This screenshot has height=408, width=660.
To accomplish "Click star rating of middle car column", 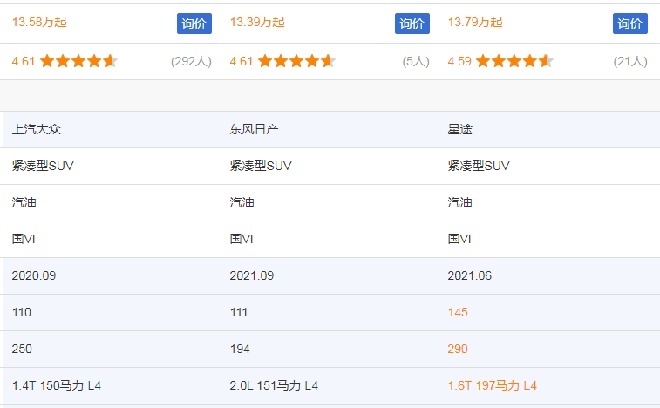I will pos(297,61).
